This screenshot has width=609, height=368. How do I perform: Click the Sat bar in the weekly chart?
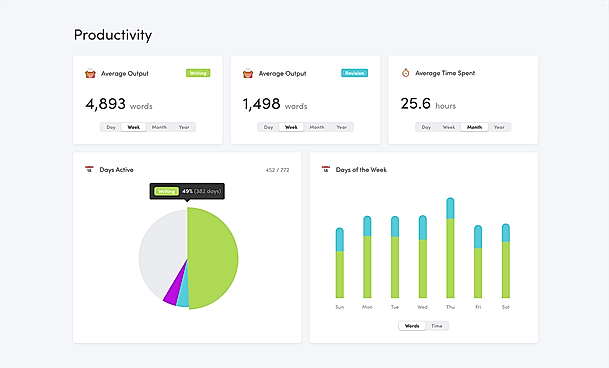coord(506,261)
